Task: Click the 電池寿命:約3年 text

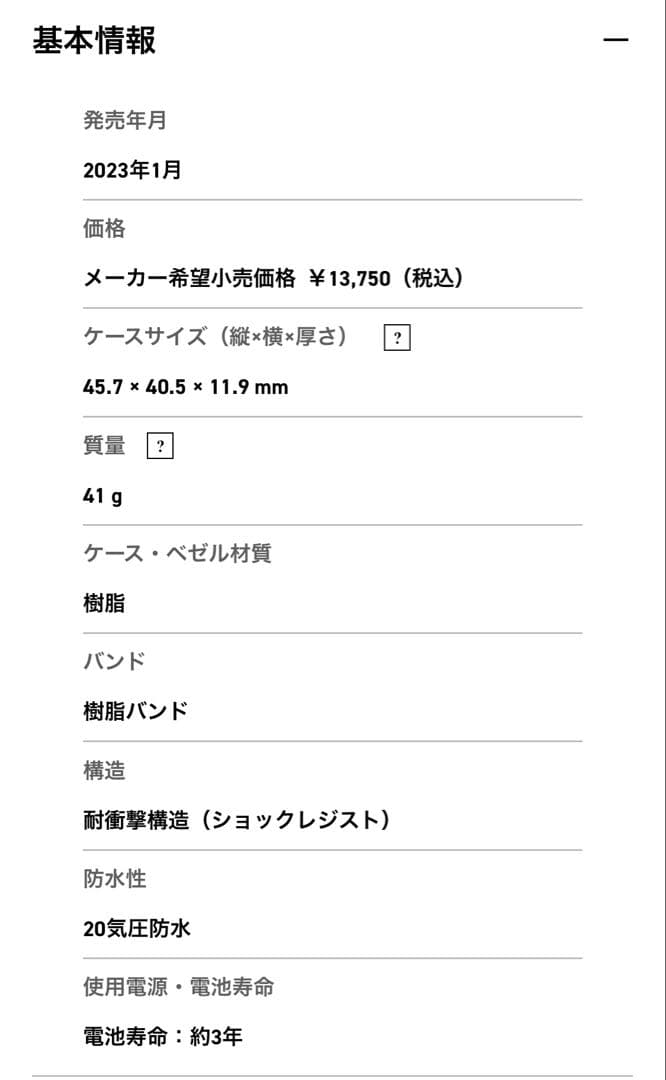Action: [x=162, y=1036]
